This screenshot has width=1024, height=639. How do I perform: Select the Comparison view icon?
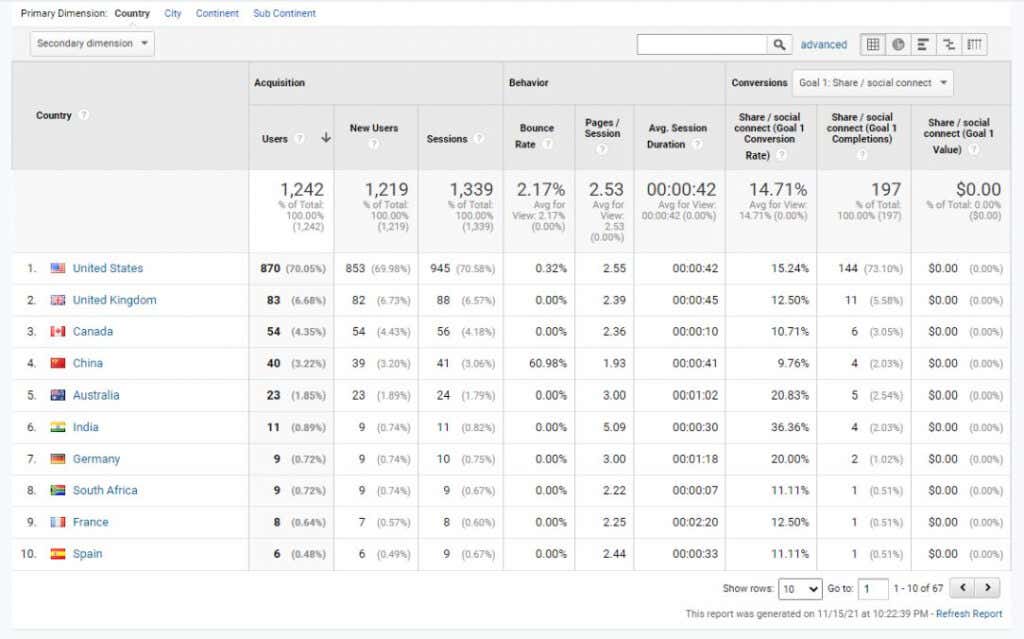[x=948, y=44]
